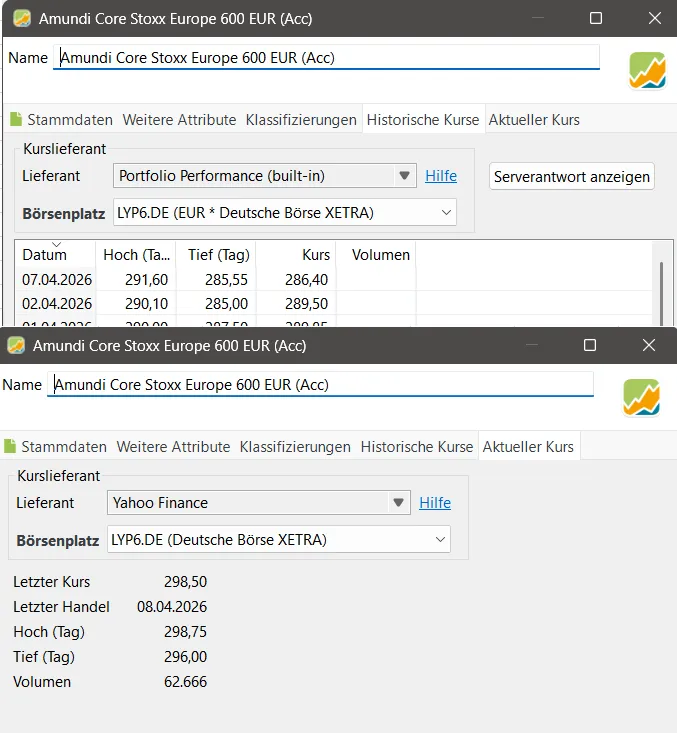Switch to Weitere Attribute tab in the historical prices dialog
Image resolution: width=677 pixels, height=733 pixels.
(179, 120)
